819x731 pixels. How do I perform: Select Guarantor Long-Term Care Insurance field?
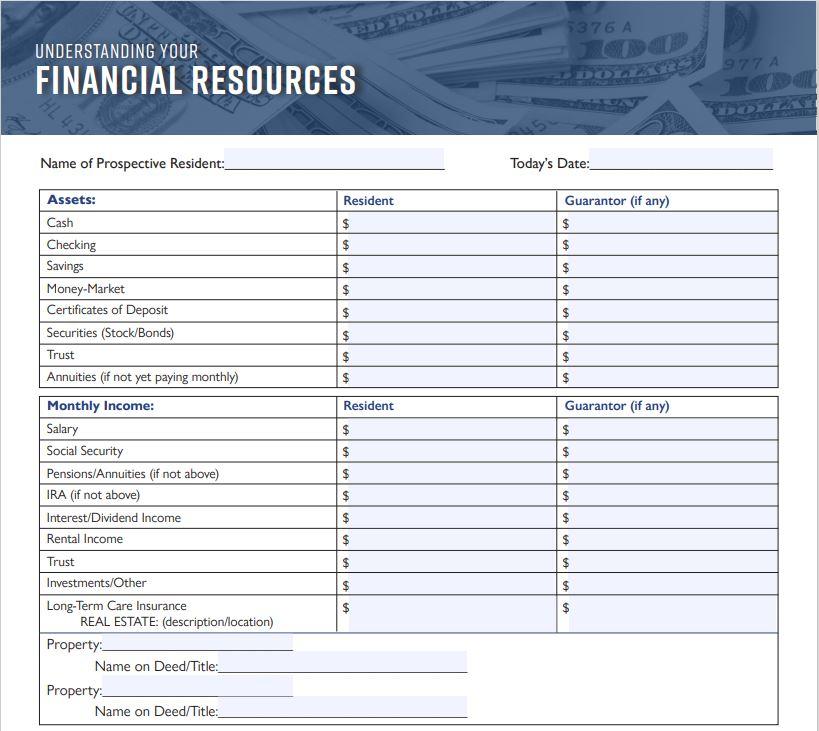point(673,614)
